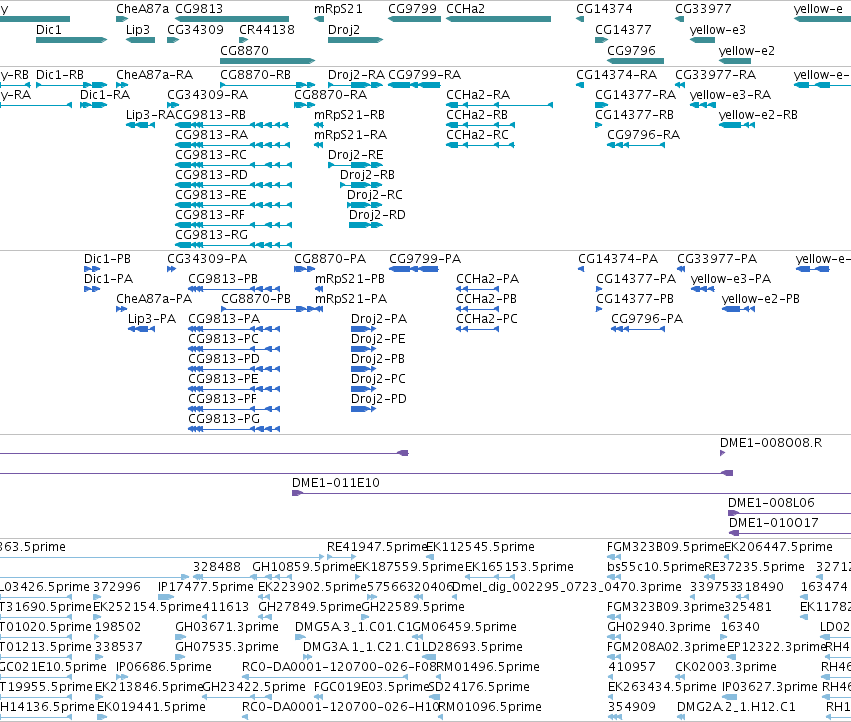Select protein CG9796-PA
851x722 pixels.
(x=647, y=319)
